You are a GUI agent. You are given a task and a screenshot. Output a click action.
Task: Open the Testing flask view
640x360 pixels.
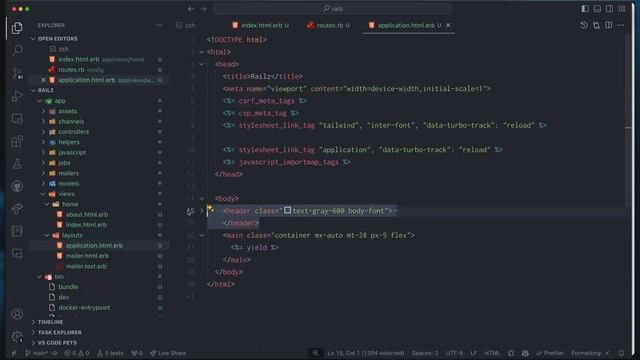pyautogui.click(x=17, y=164)
